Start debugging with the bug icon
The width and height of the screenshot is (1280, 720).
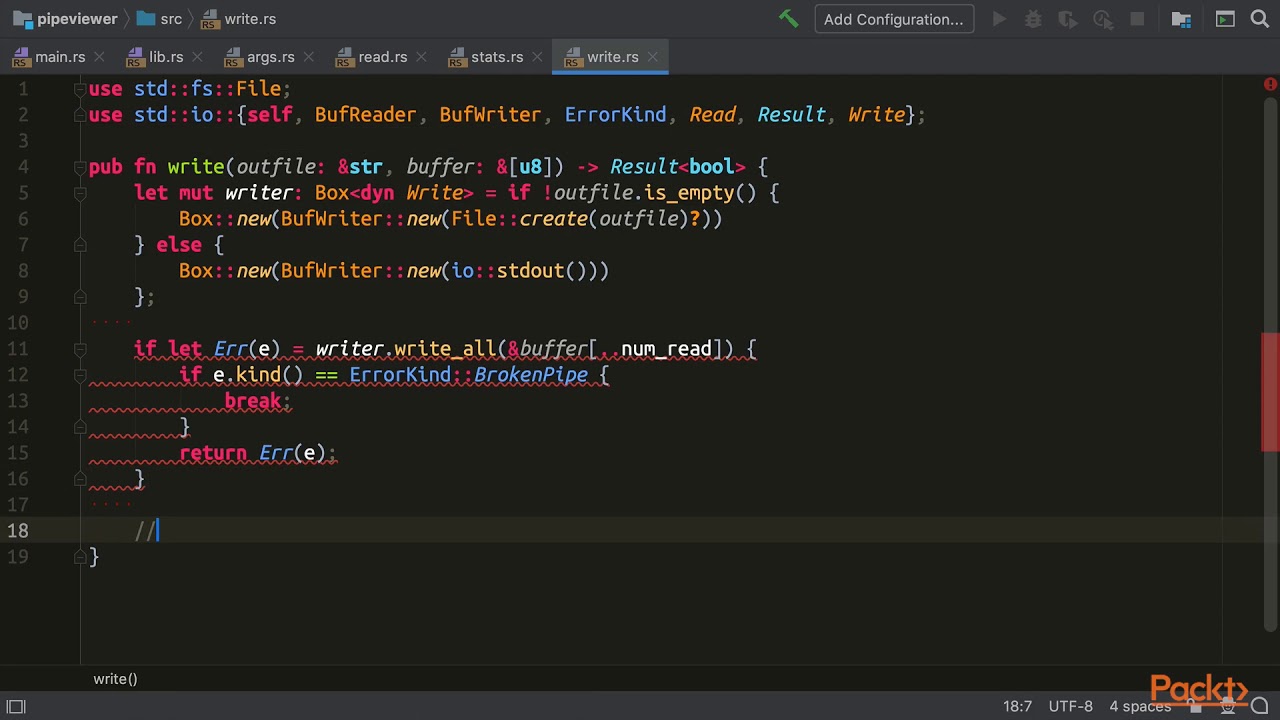point(1033,19)
